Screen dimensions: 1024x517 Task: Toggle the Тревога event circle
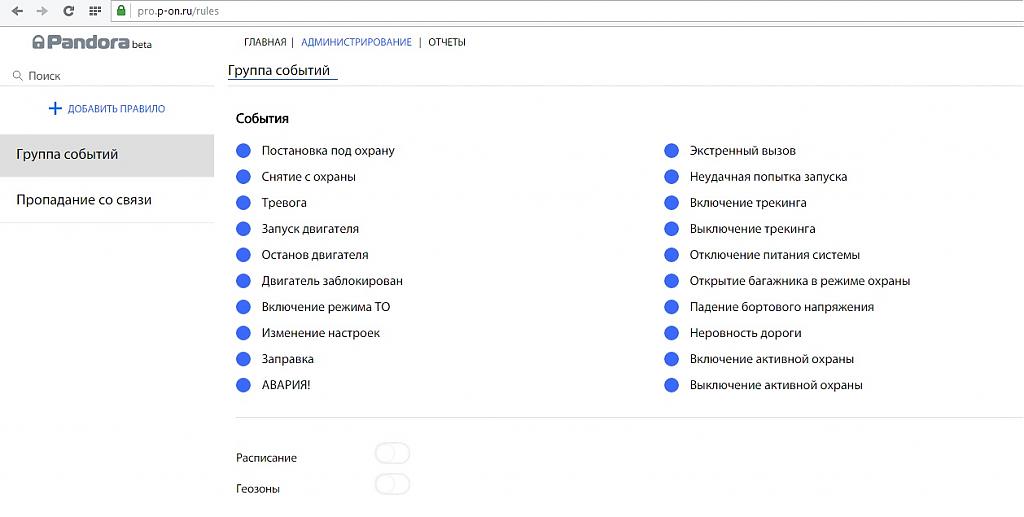(243, 203)
